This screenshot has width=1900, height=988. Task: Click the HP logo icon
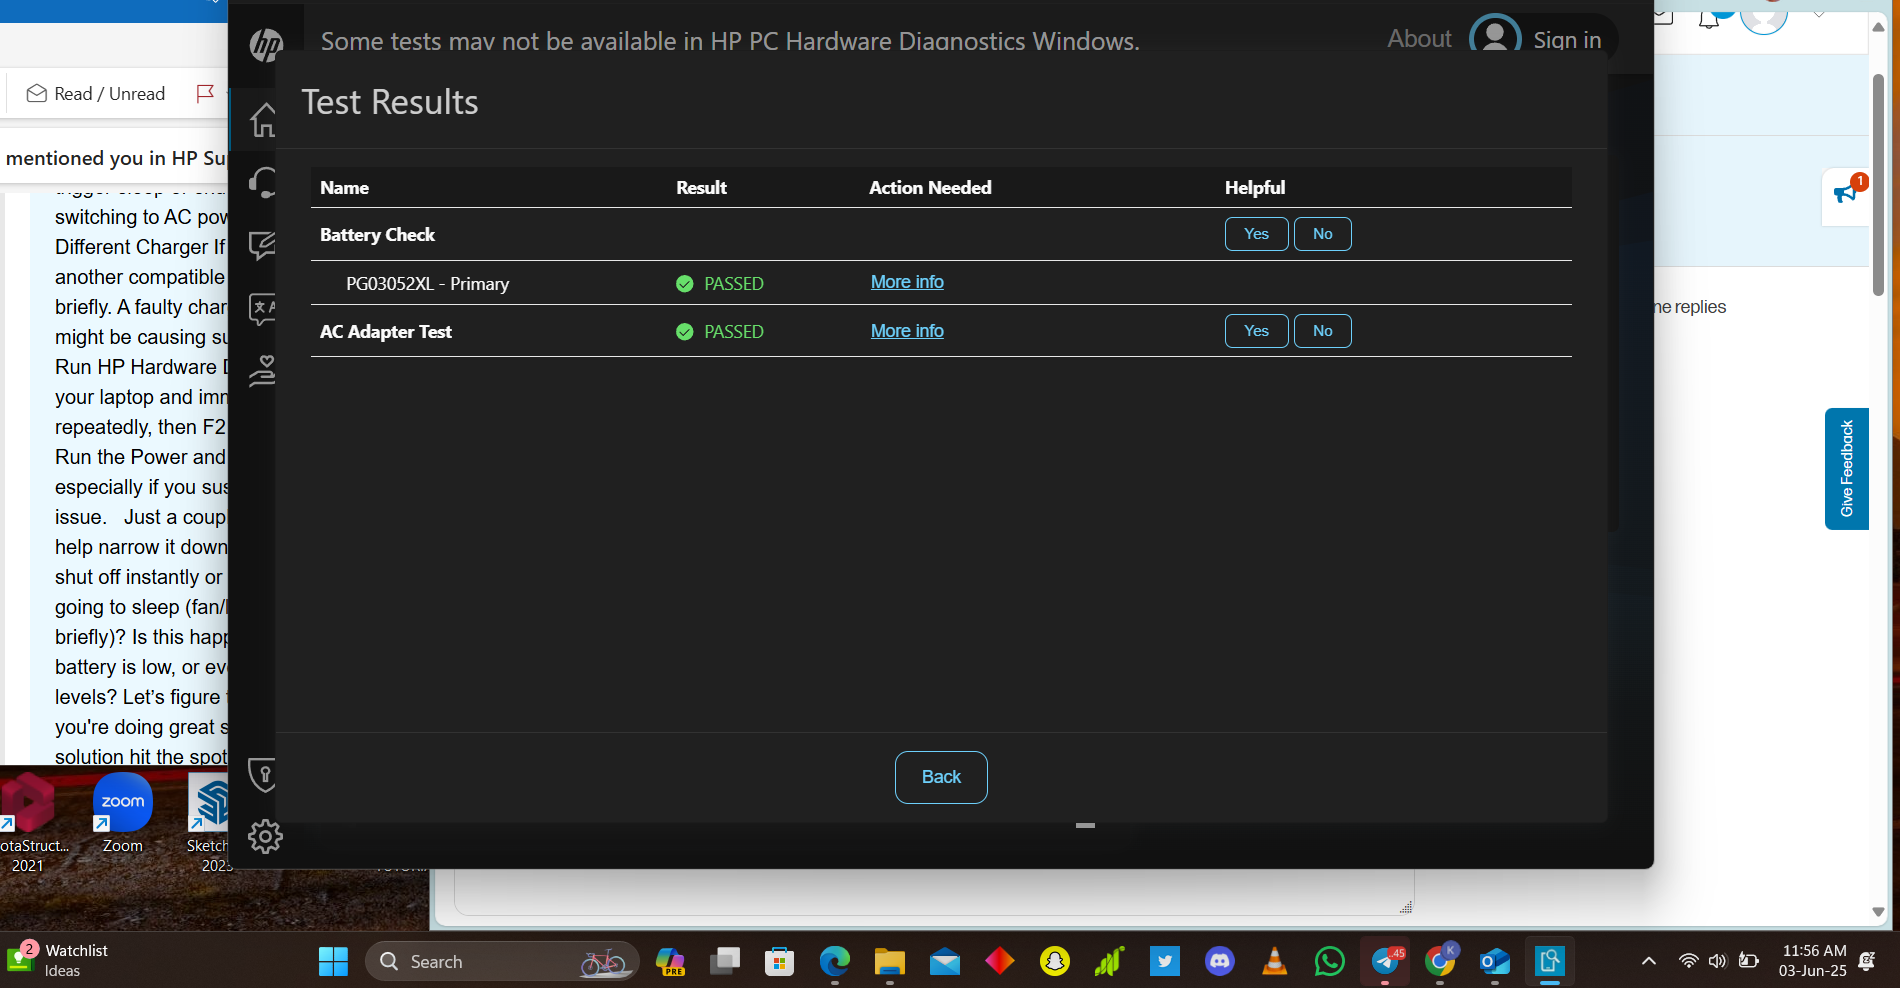(x=266, y=45)
